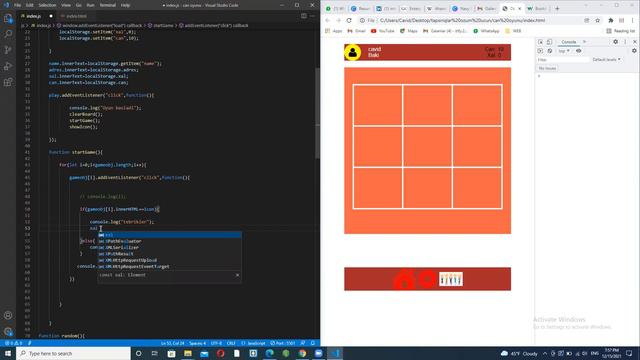Screen dimensions: 640x360
Task: Click the console Filter input field
Action: tap(563, 60)
